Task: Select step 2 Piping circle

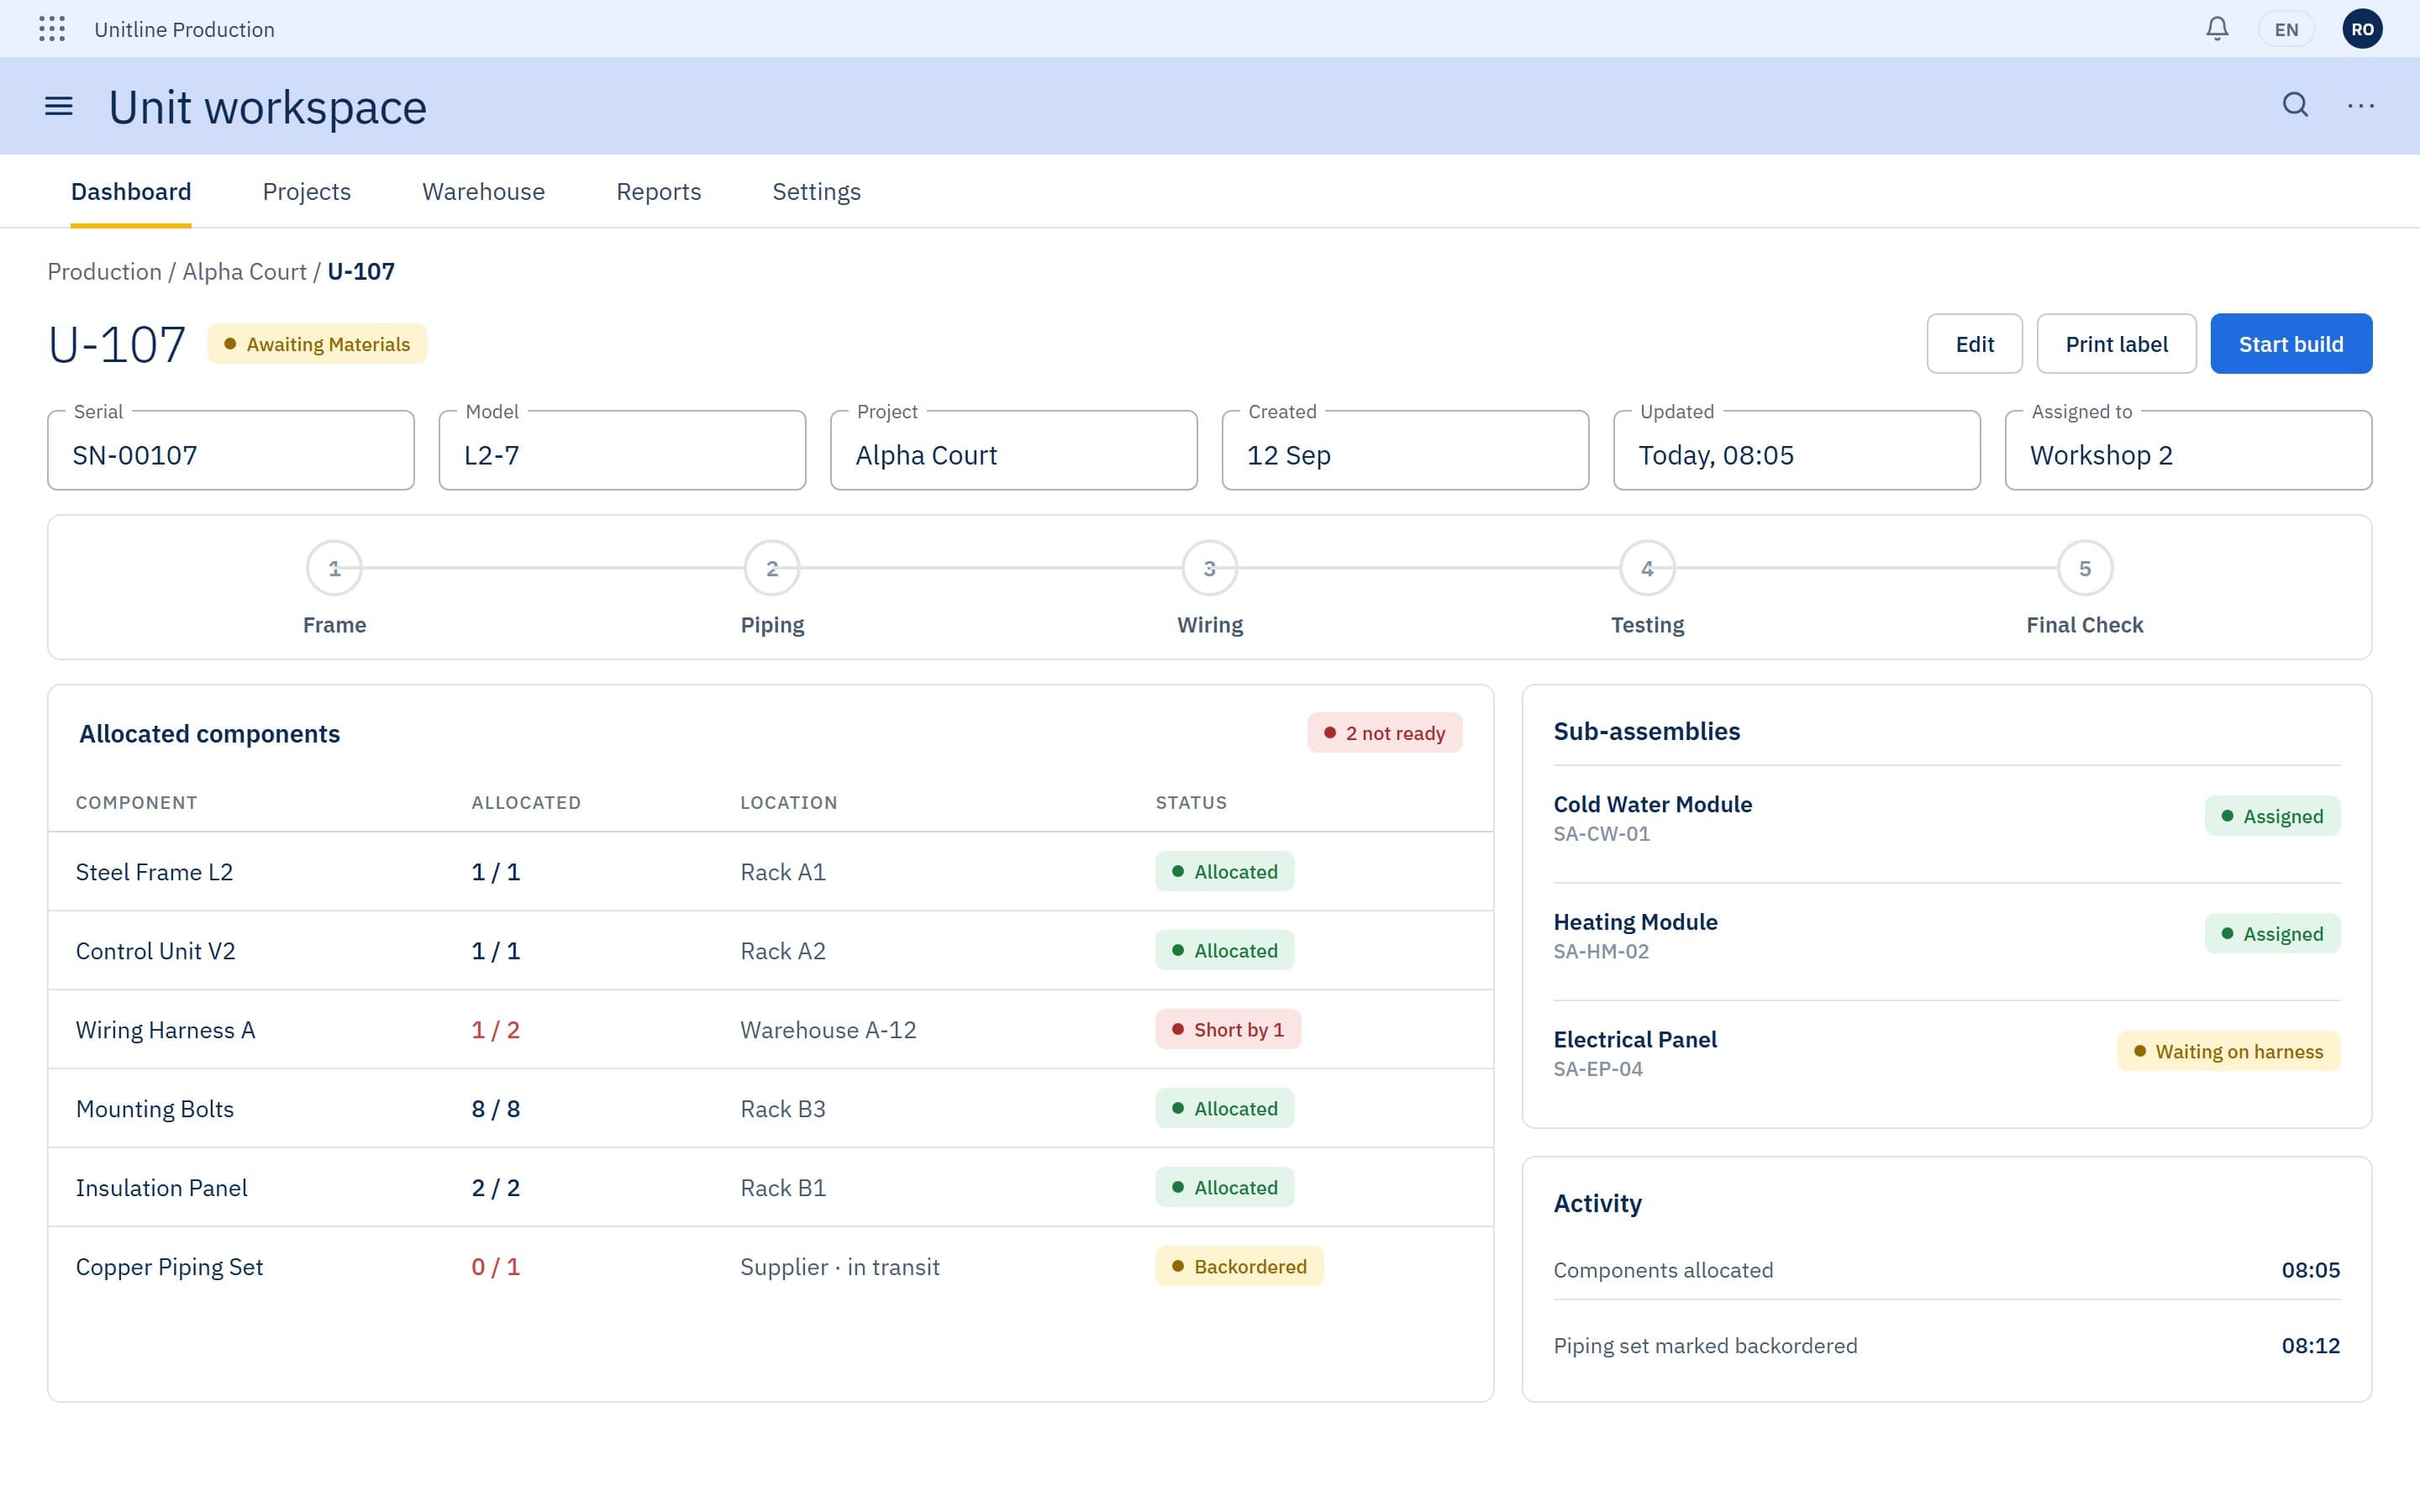Action: tap(772, 568)
